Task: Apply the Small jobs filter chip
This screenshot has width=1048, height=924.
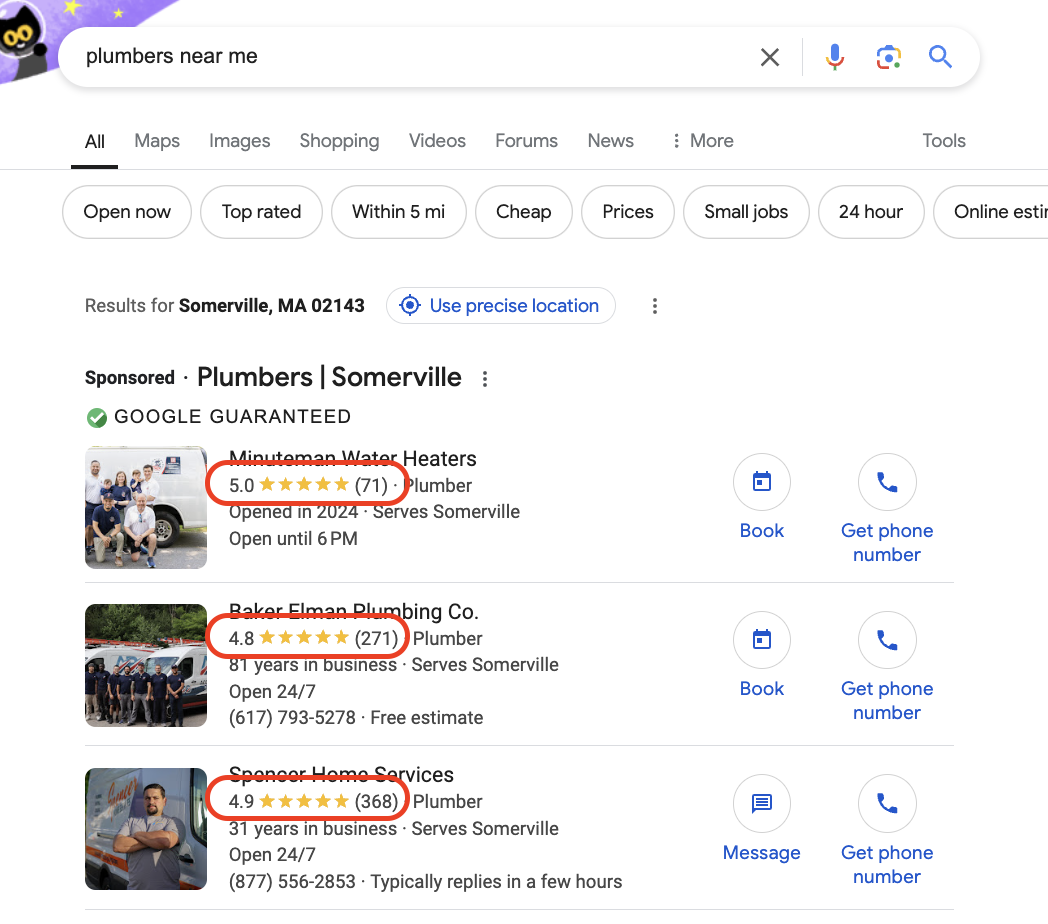Action: pos(746,212)
